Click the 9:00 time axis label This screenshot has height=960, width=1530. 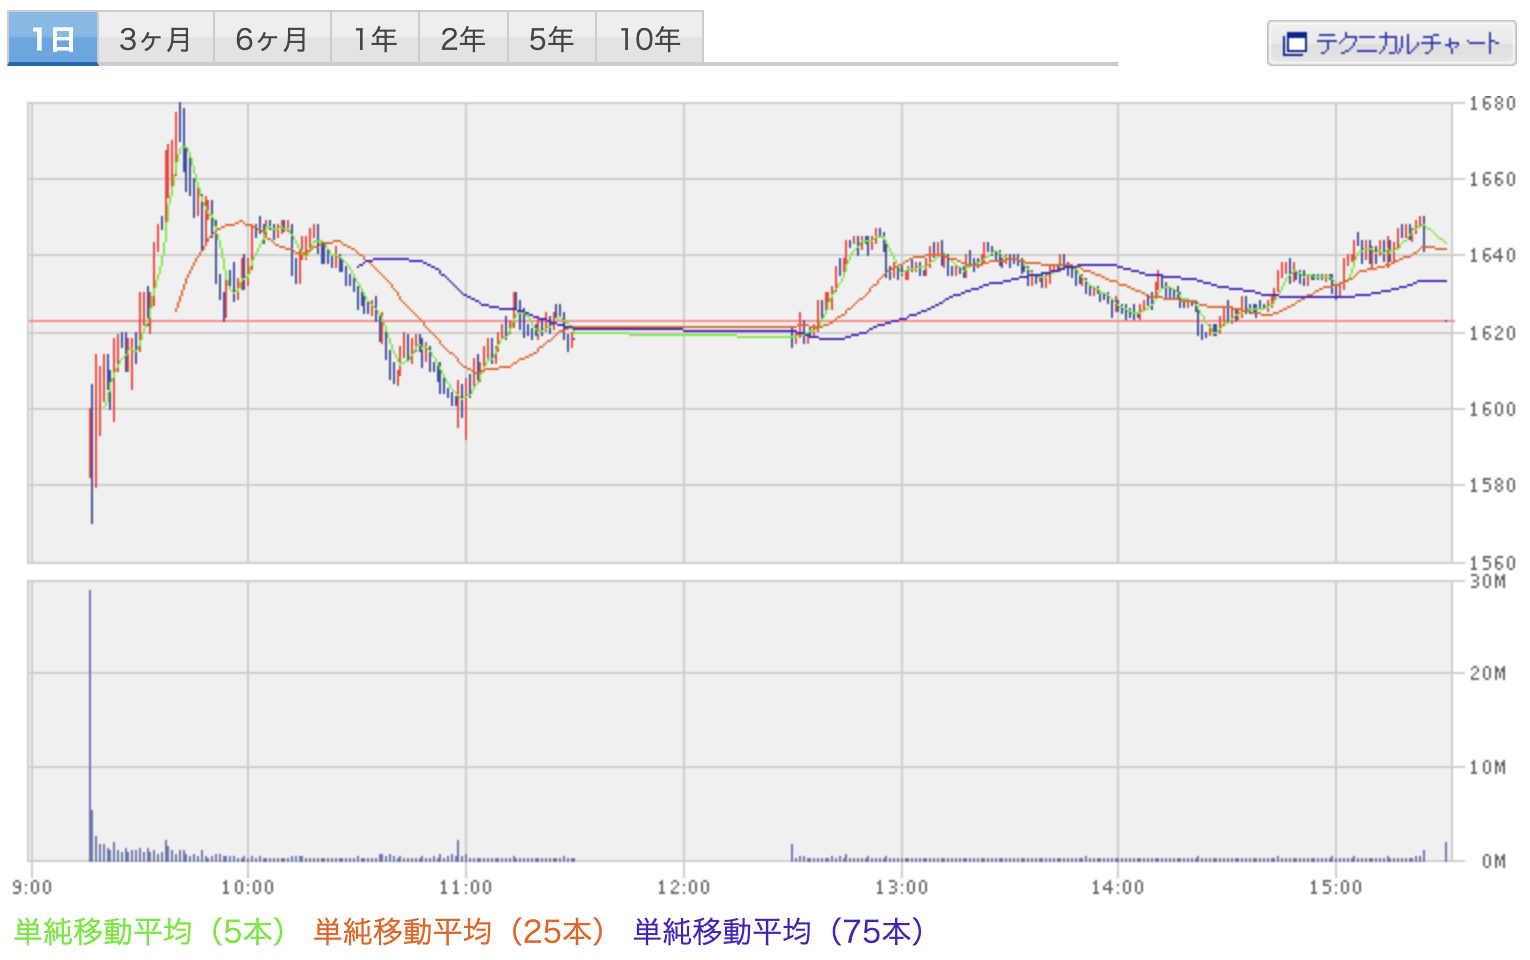[32, 887]
